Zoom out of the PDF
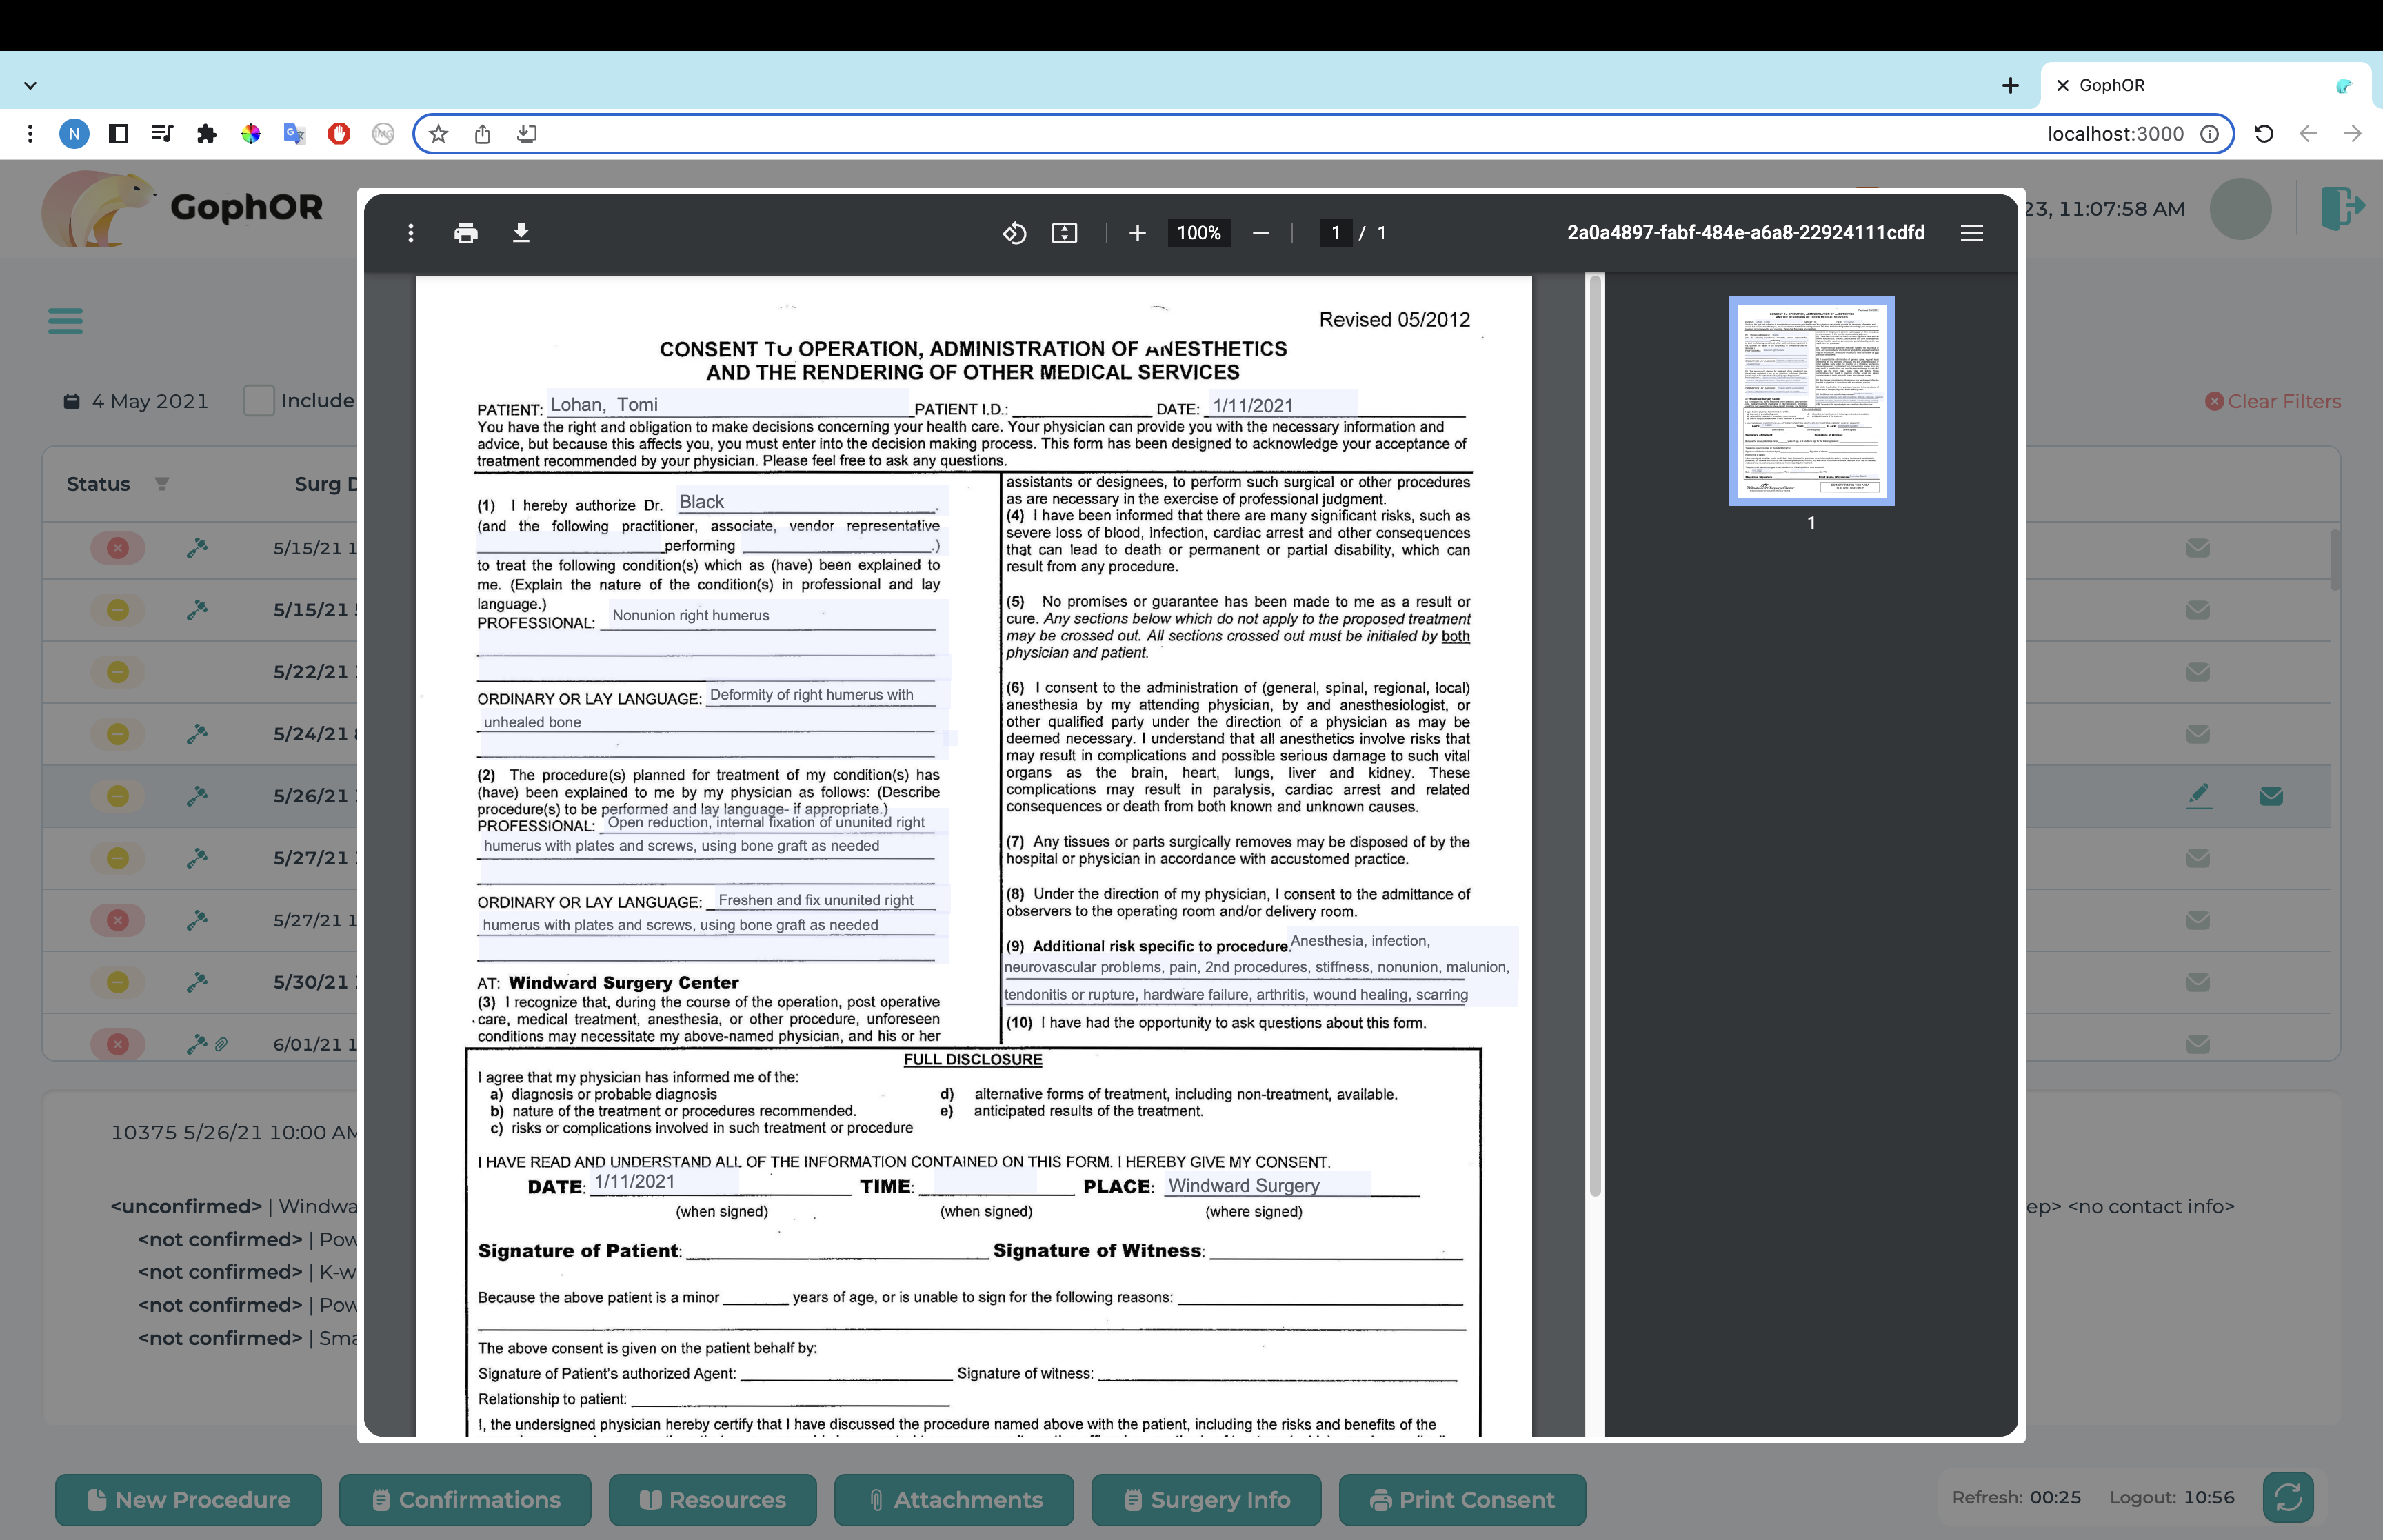Image resolution: width=2383 pixels, height=1540 pixels. coord(1261,233)
